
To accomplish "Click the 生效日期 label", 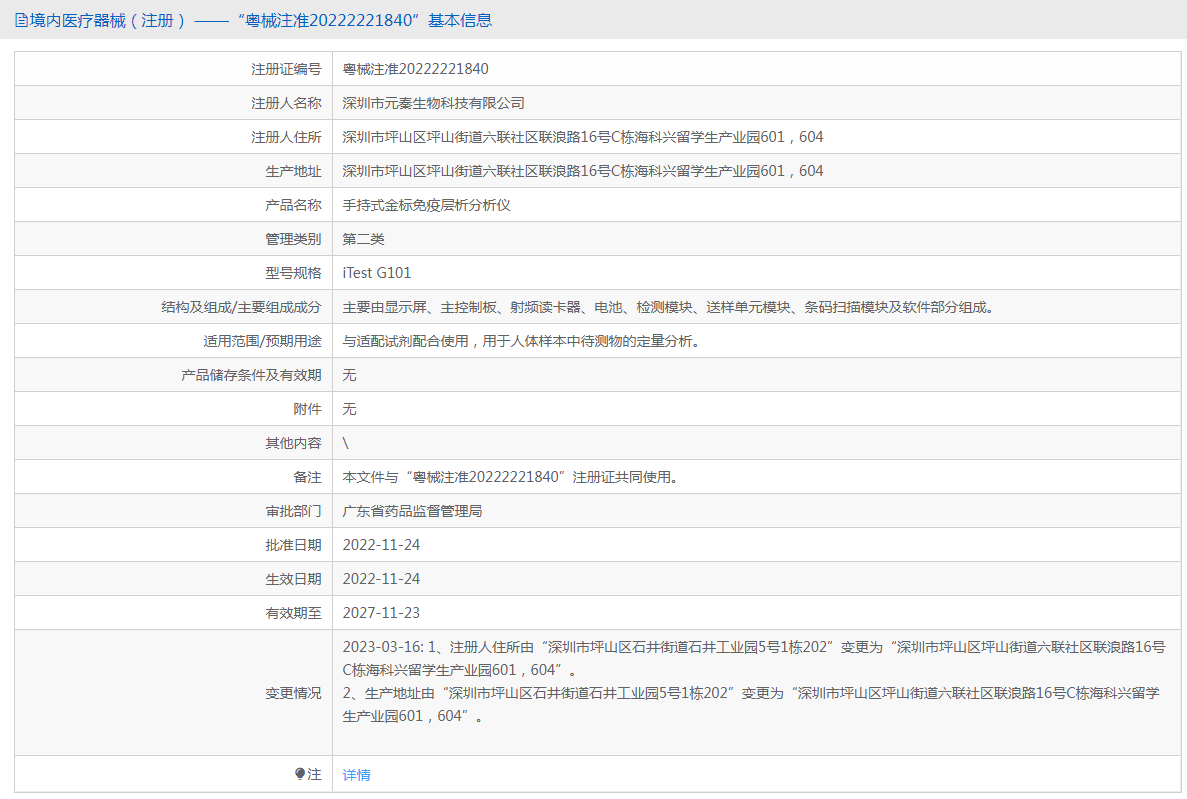I will point(293,579).
